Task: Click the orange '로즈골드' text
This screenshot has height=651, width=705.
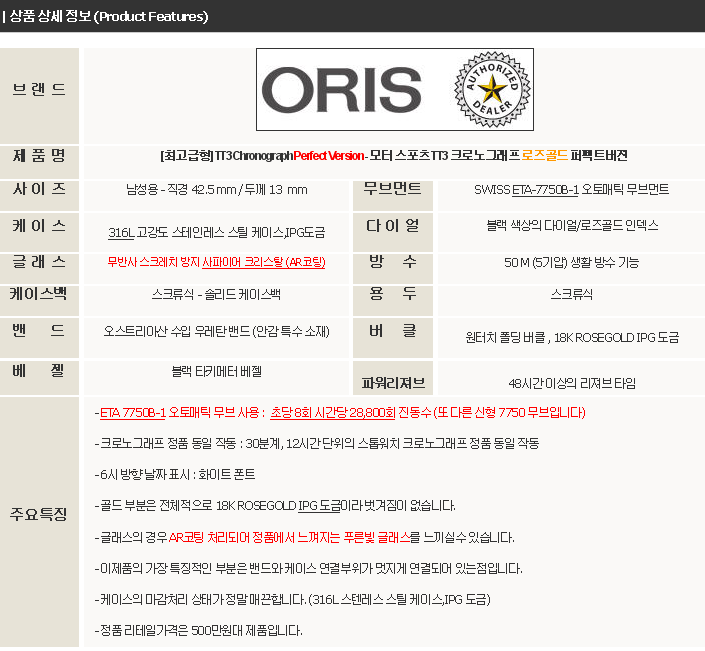Action: tap(544, 156)
